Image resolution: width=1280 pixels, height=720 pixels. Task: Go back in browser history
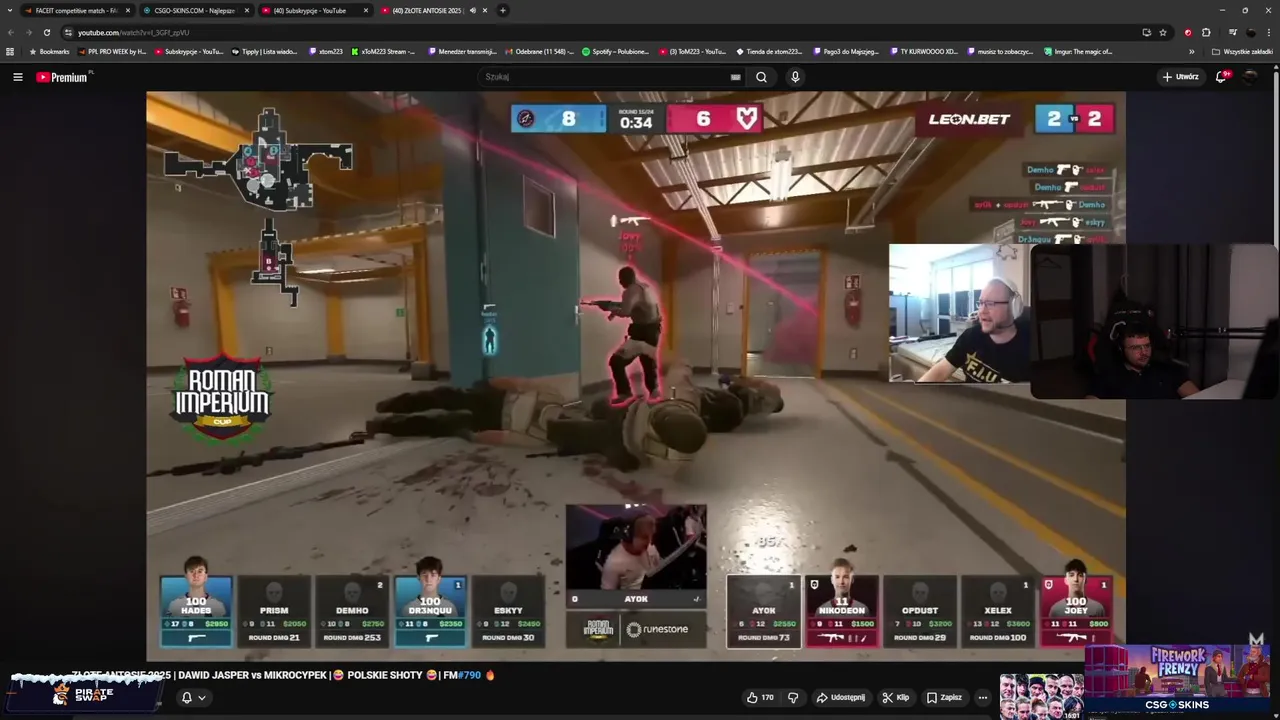(x=11, y=32)
